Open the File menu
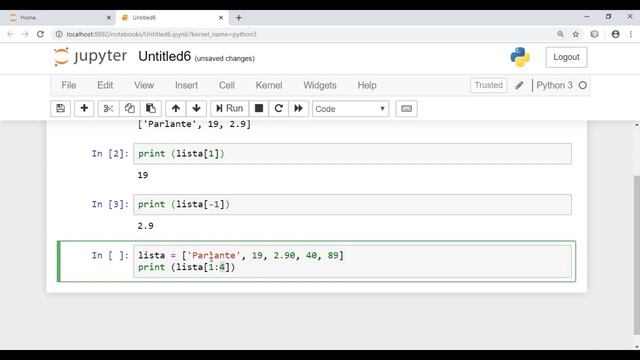This screenshot has width=640, height=360. tap(69, 85)
